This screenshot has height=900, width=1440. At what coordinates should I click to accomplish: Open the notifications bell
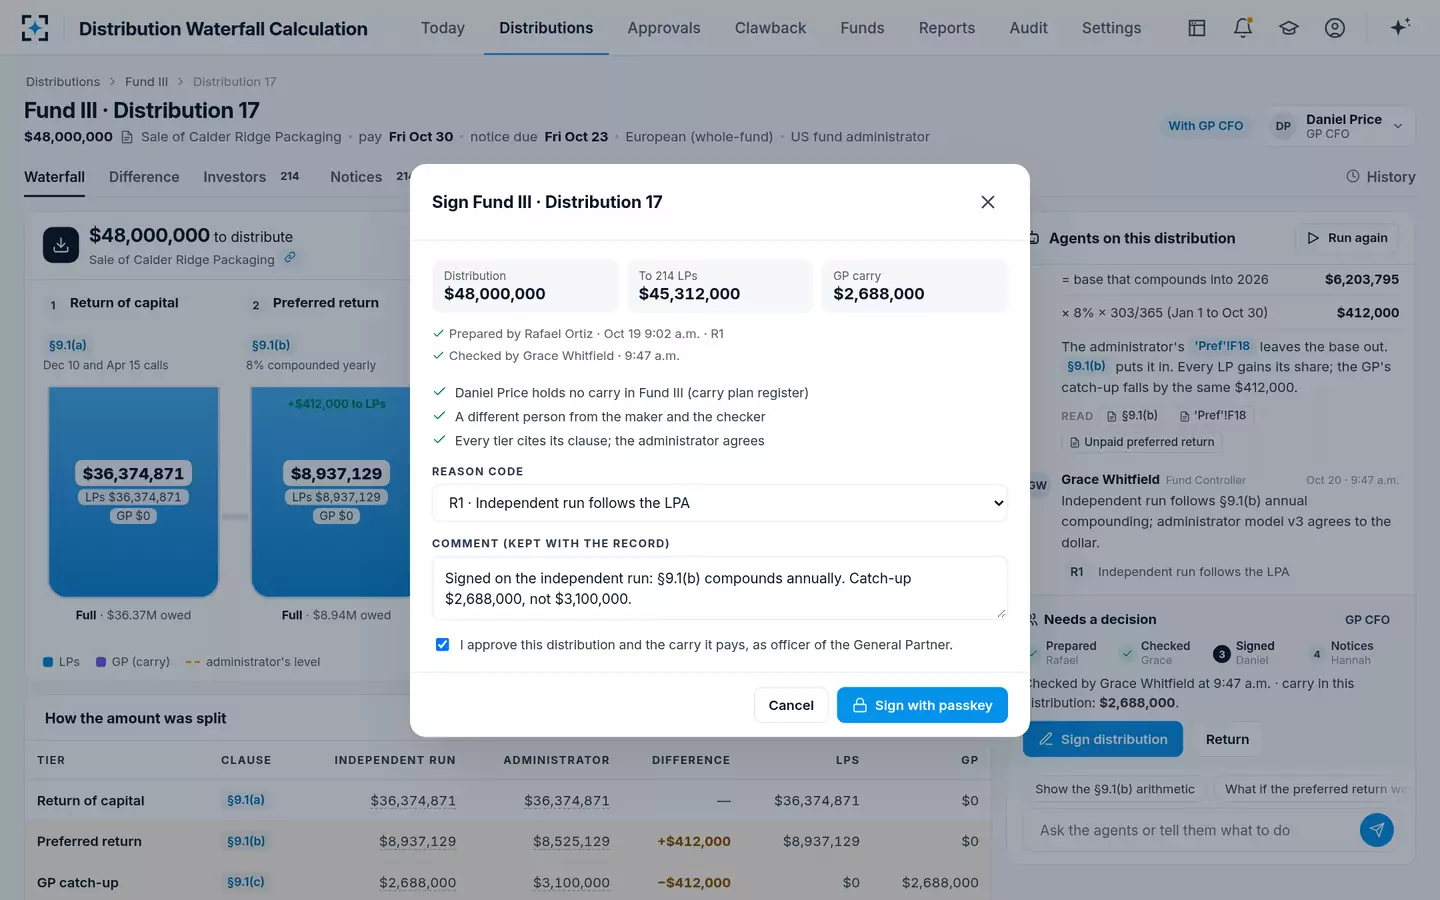1243,28
